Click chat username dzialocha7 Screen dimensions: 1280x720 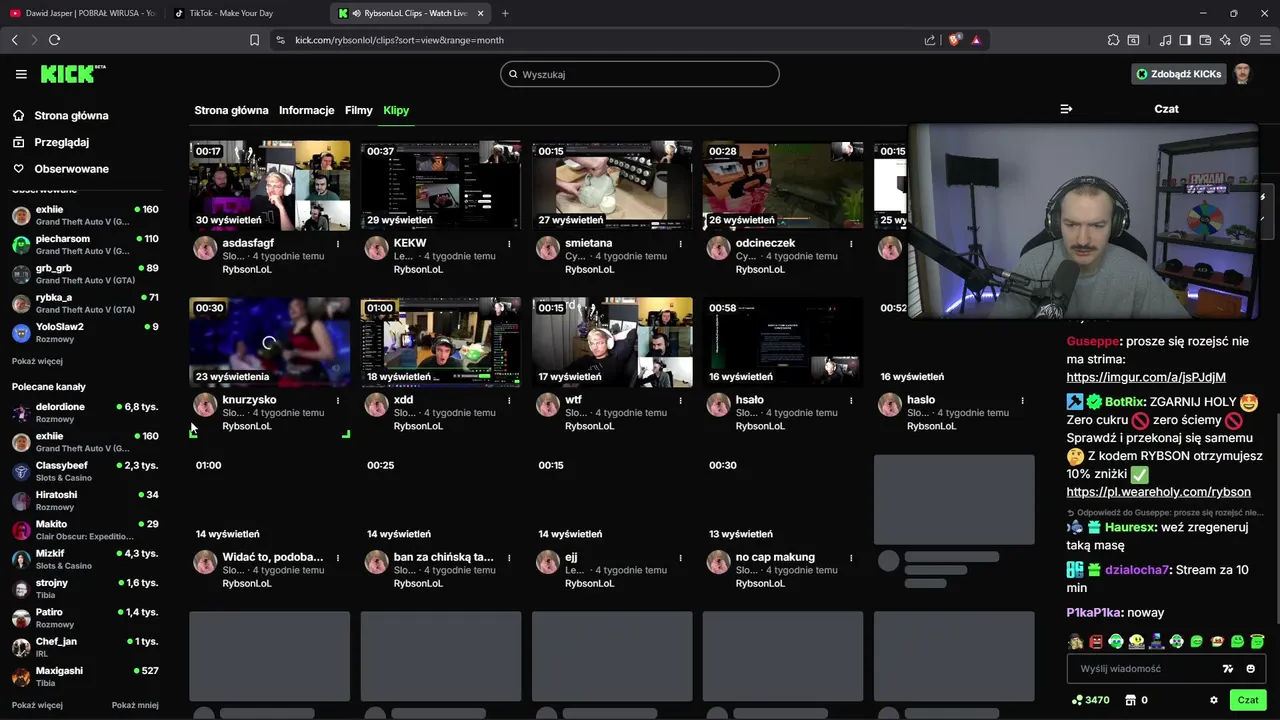coord(1137,570)
